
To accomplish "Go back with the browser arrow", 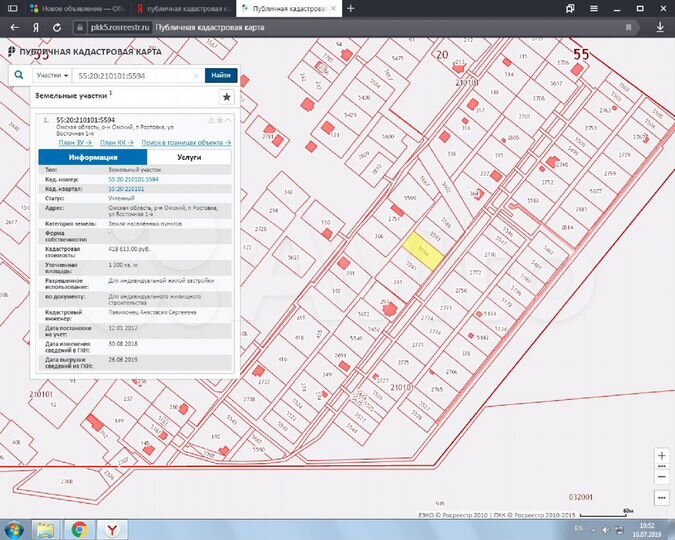I will [15, 28].
